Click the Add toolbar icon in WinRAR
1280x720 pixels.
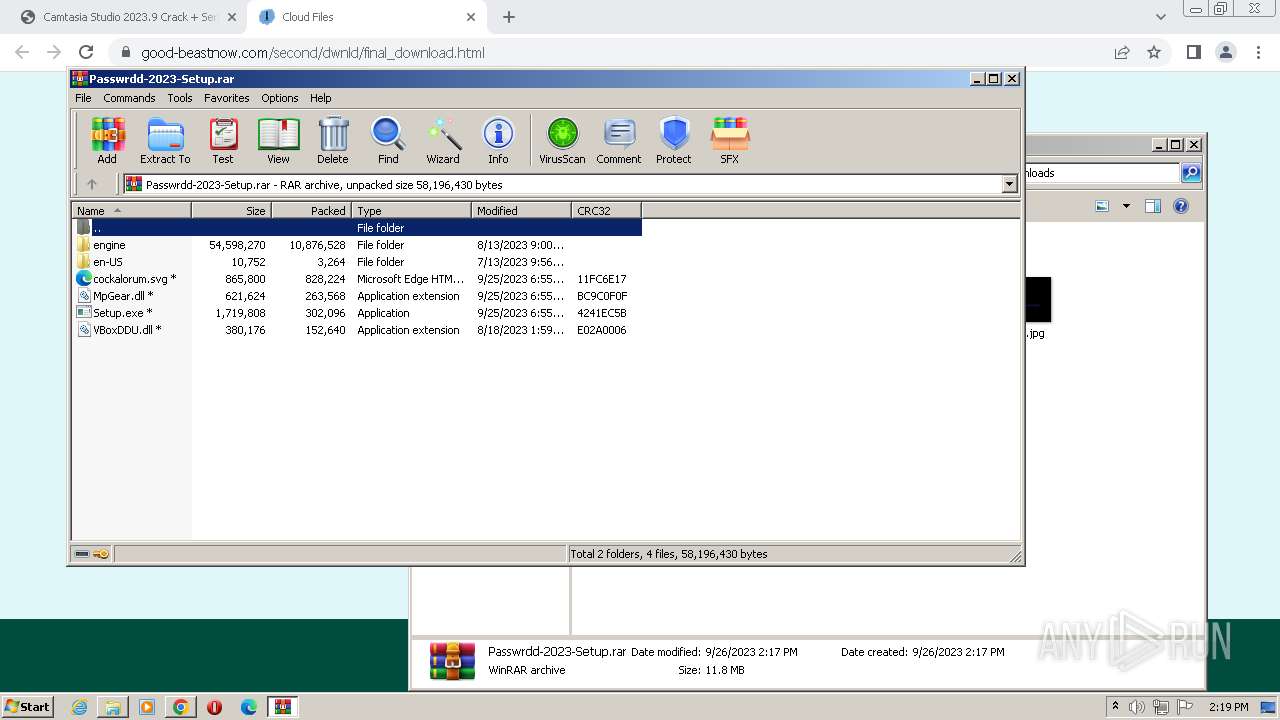tap(107, 140)
